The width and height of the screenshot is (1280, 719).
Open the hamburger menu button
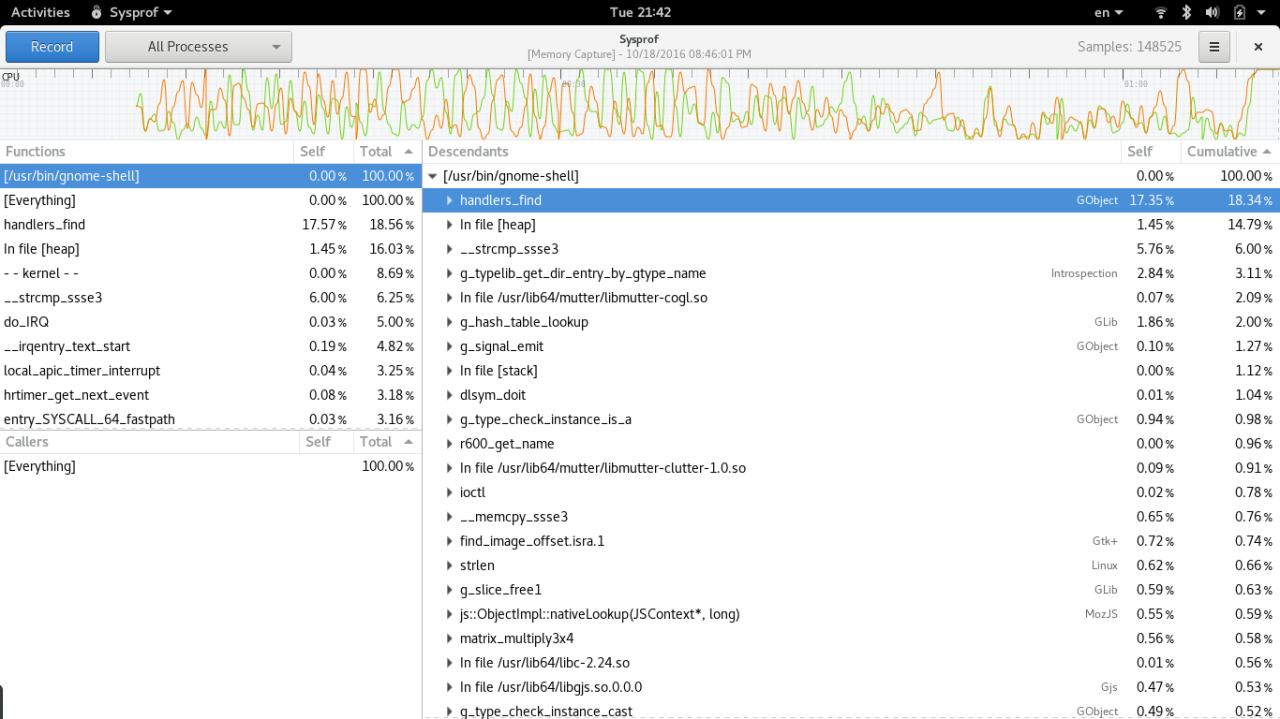pos(1214,46)
